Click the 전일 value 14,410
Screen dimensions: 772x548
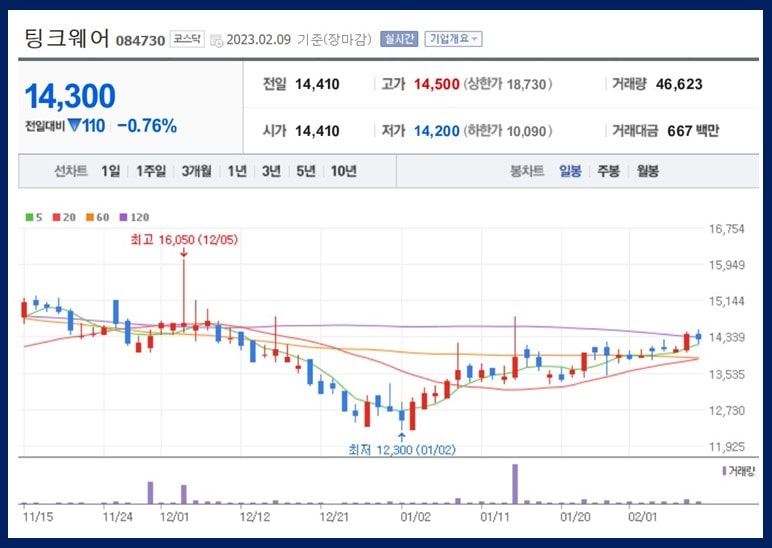pyautogui.click(x=317, y=84)
